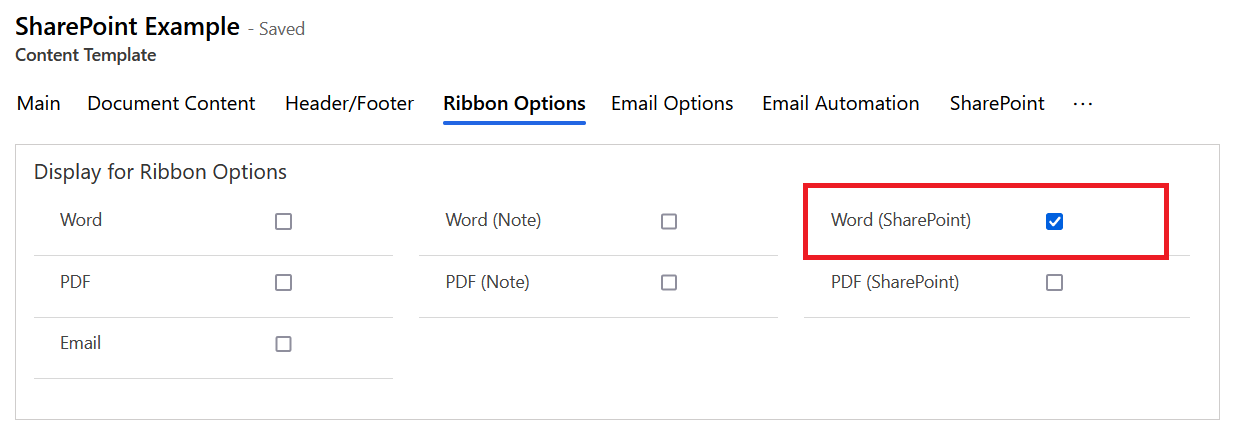The width and height of the screenshot is (1234, 435).
Task: Go to the Header/Footer tab
Action: (x=349, y=104)
